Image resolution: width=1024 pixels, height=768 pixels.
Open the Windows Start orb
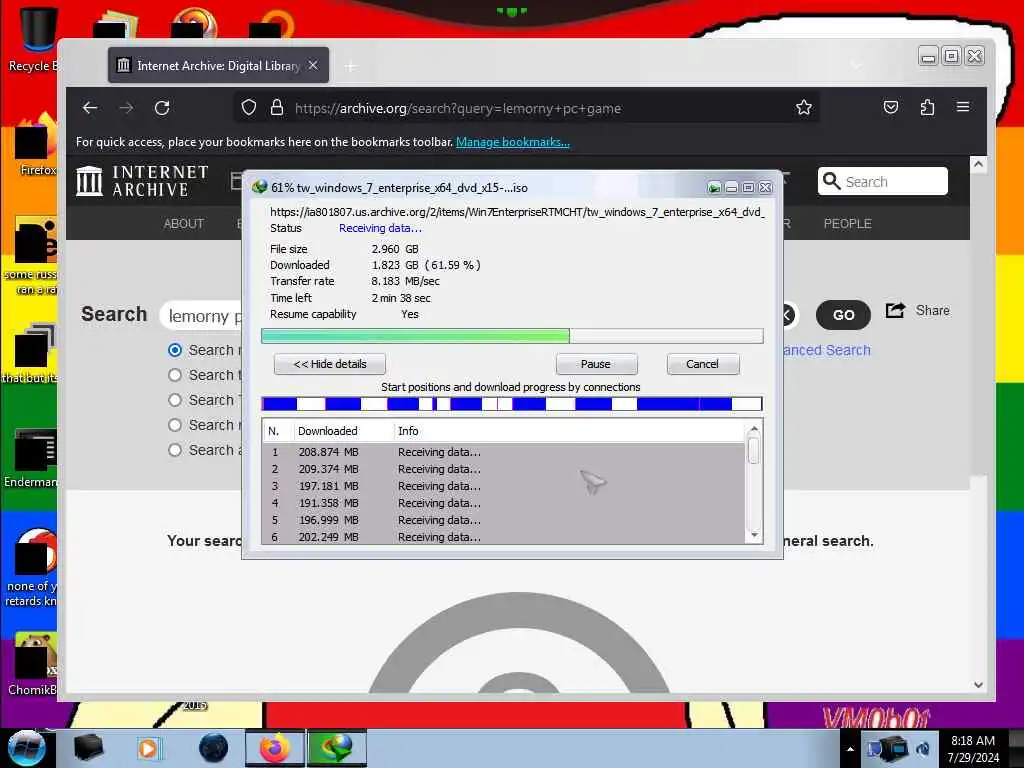pyautogui.click(x=27, y=748)
